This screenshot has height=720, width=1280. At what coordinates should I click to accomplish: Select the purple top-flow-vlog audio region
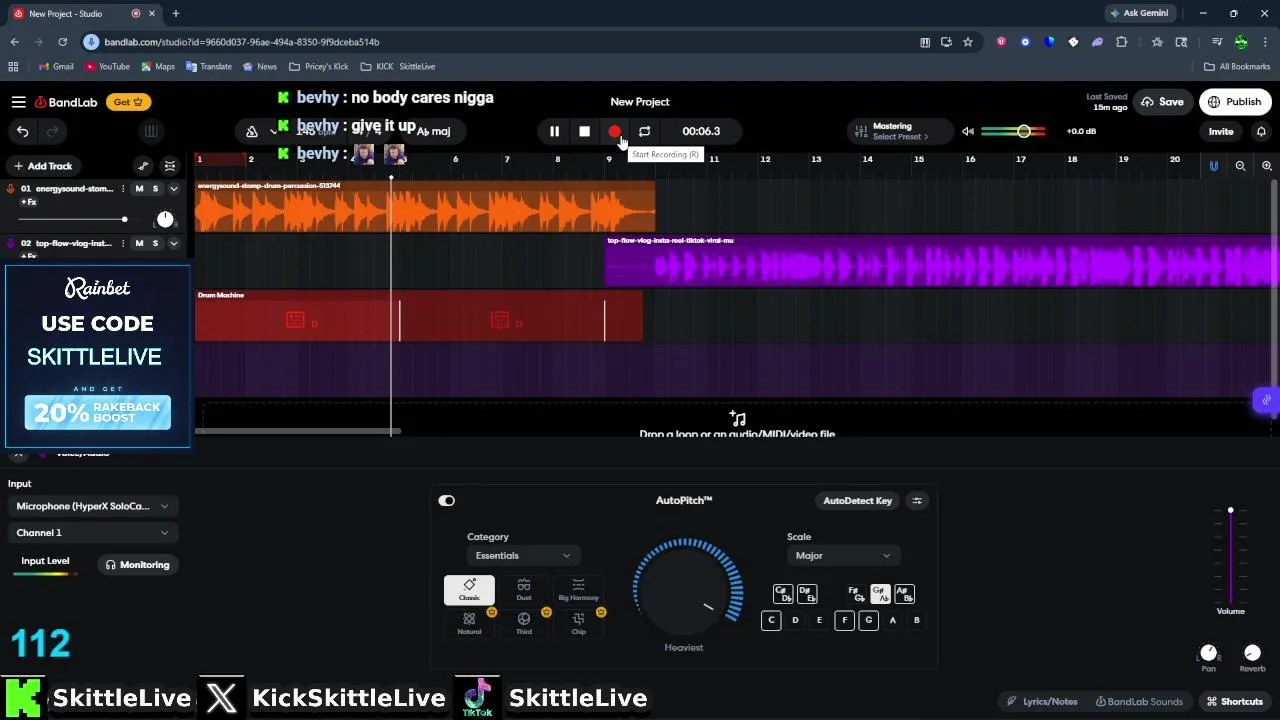(x=940, y=261)
